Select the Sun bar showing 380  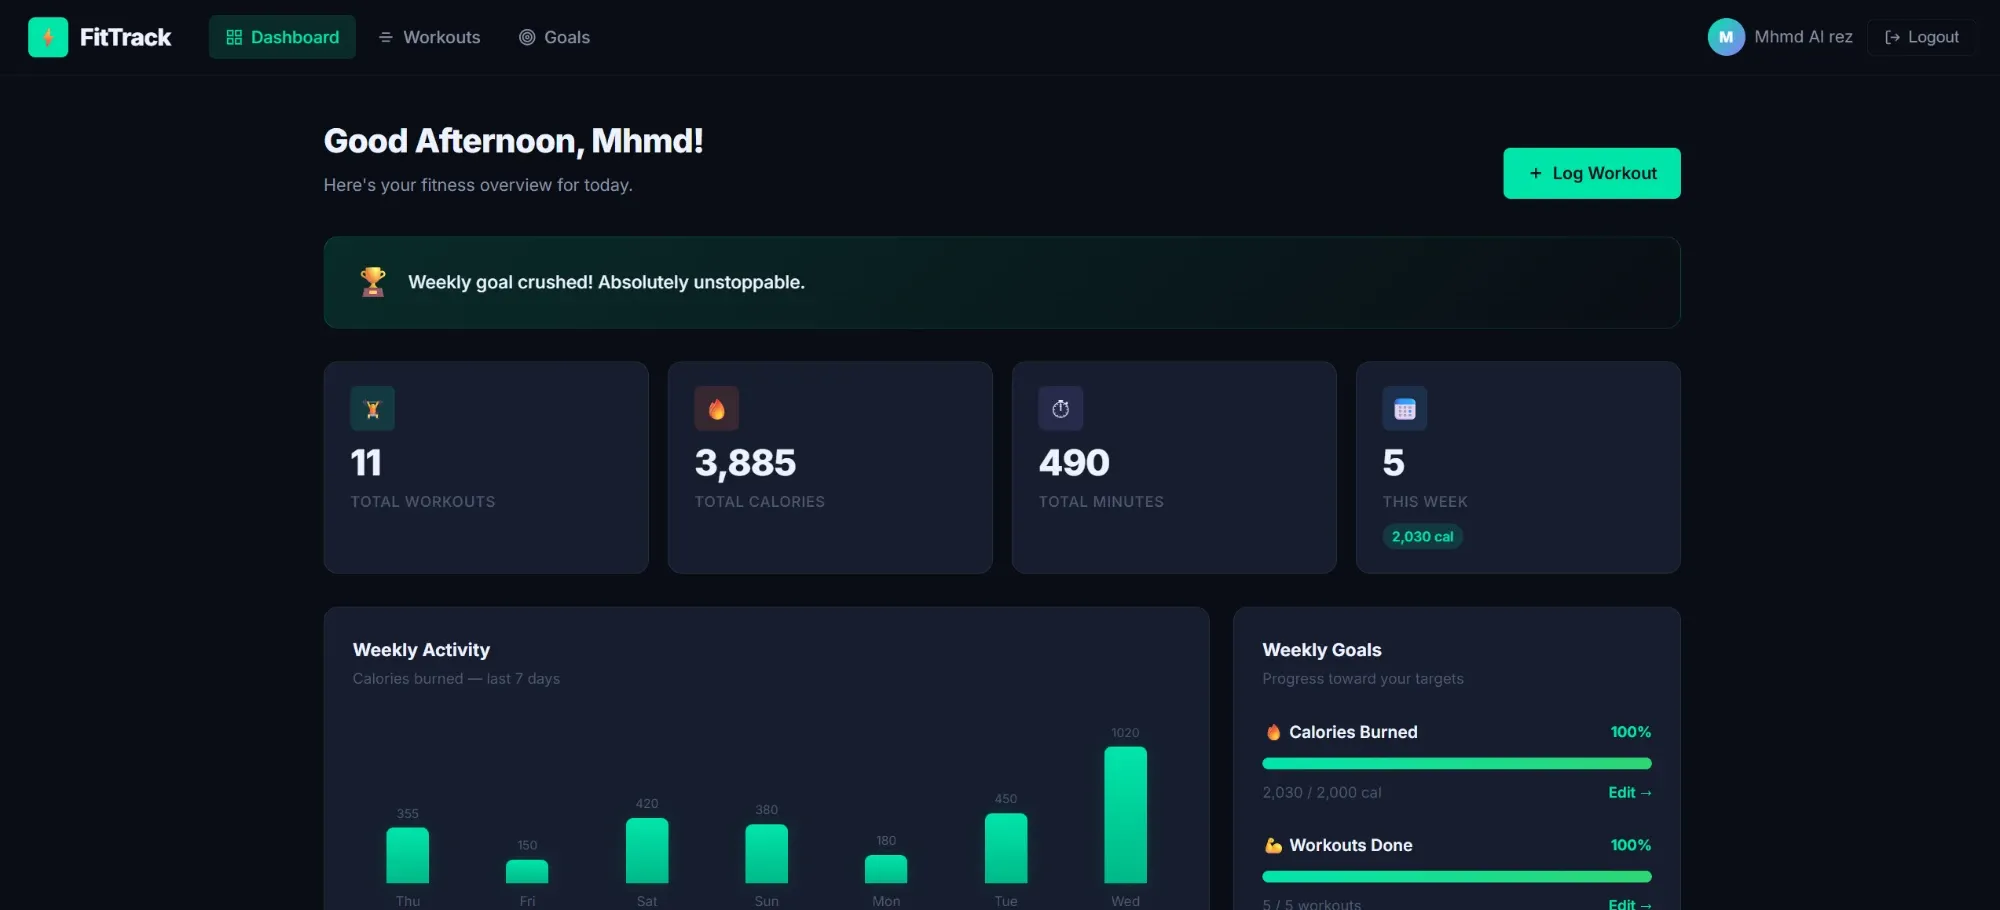767,853
